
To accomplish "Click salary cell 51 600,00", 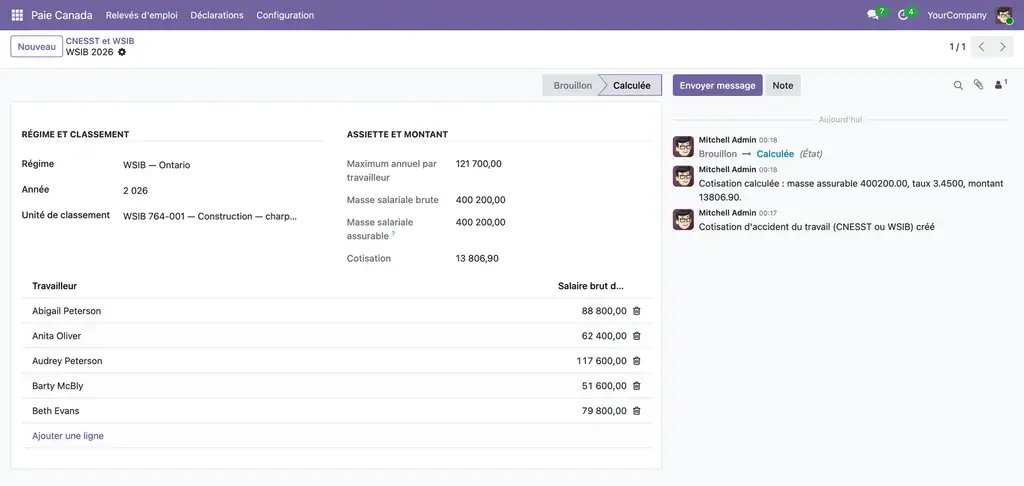I will coord(604,386).
